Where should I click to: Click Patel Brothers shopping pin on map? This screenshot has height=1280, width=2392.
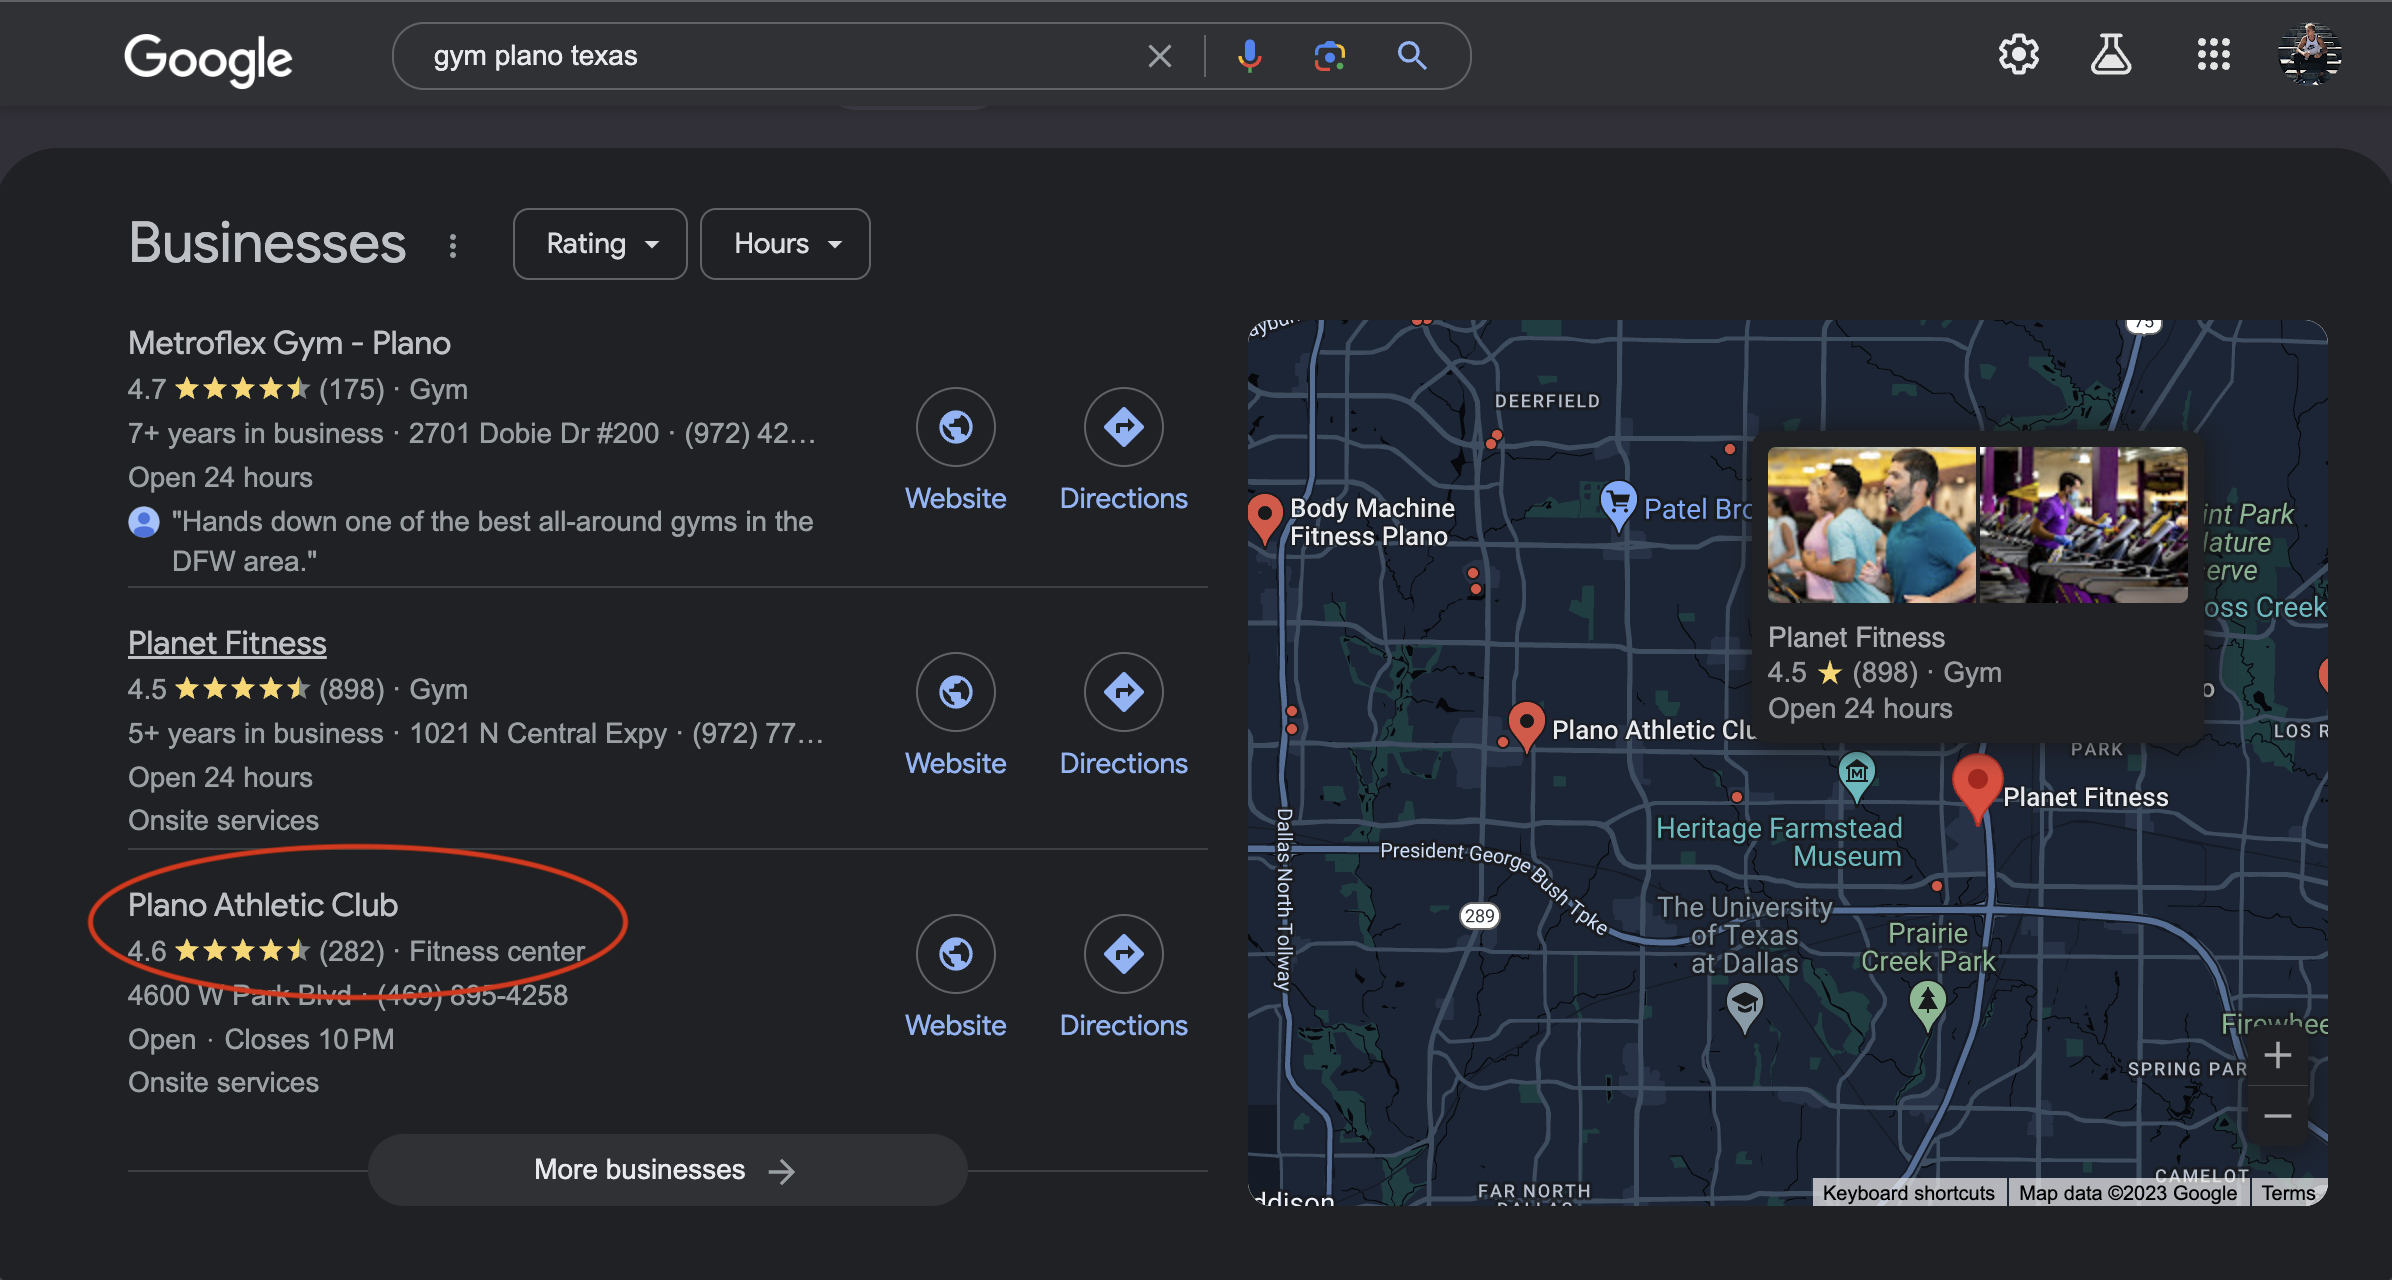[1618, 504]
